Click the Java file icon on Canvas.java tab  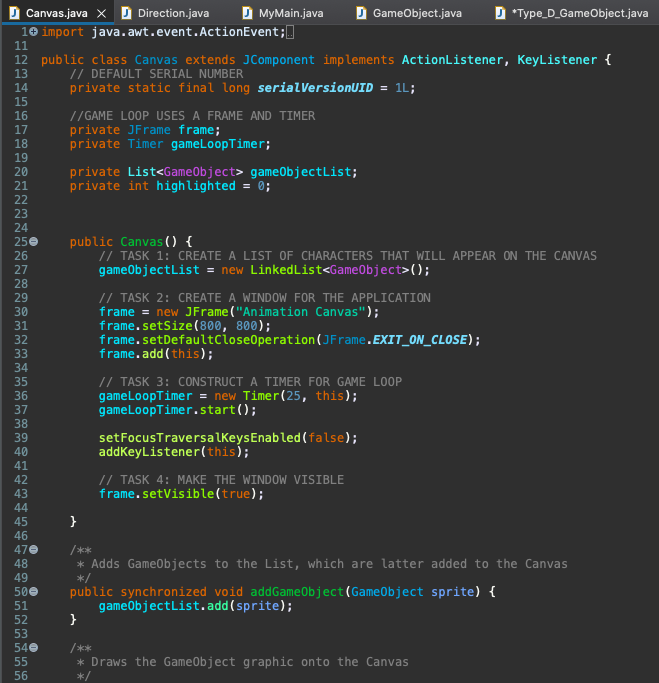[14, 13]
